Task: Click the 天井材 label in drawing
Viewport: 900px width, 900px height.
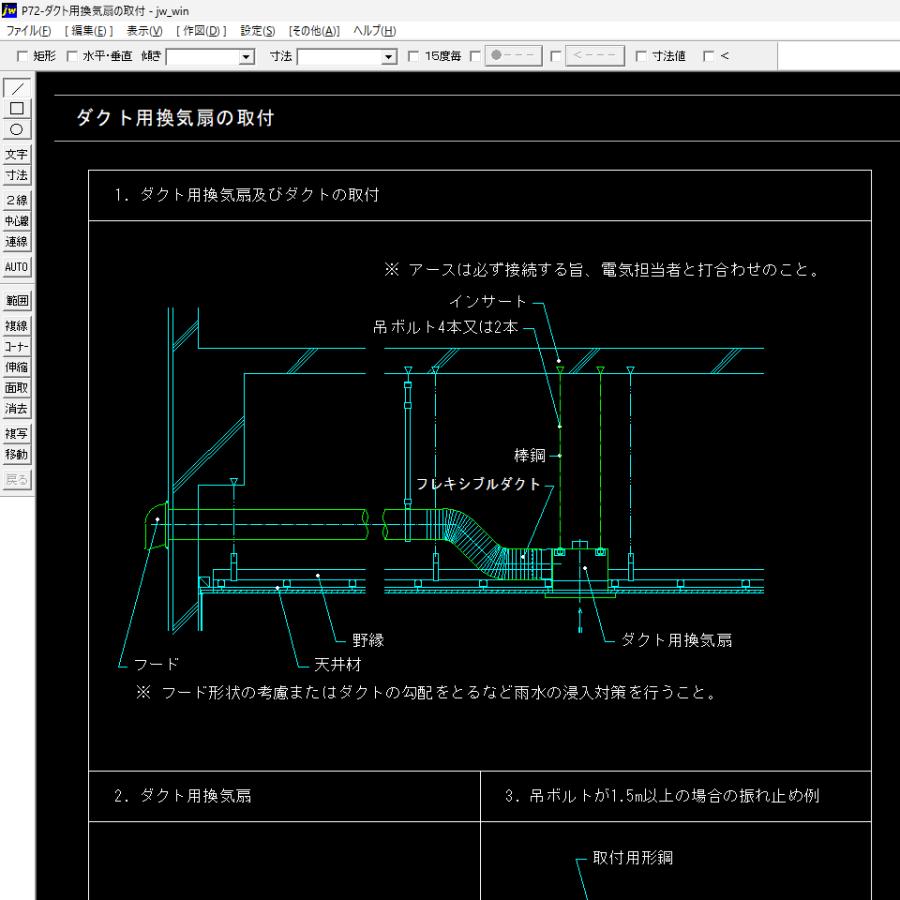Action: [338, 665]
